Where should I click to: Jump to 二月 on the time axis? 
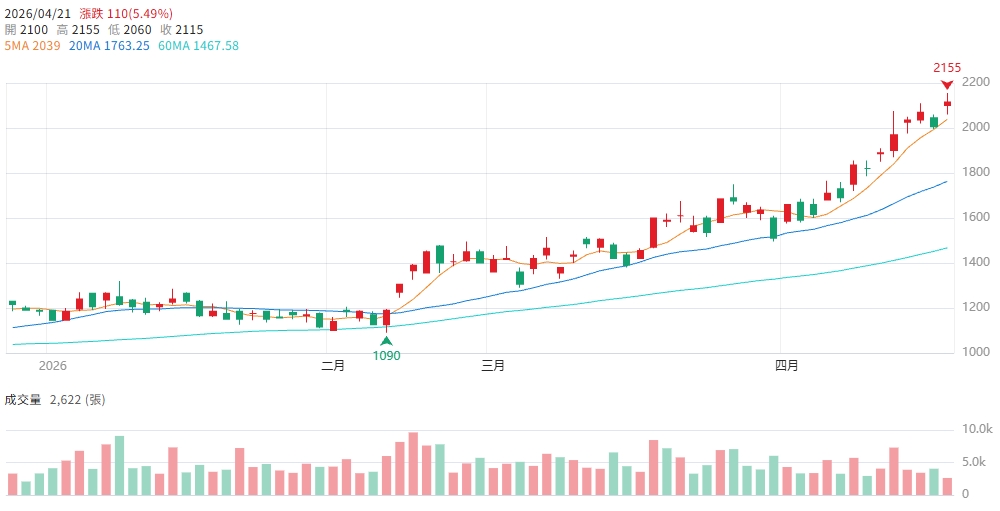tap(333, 366)
